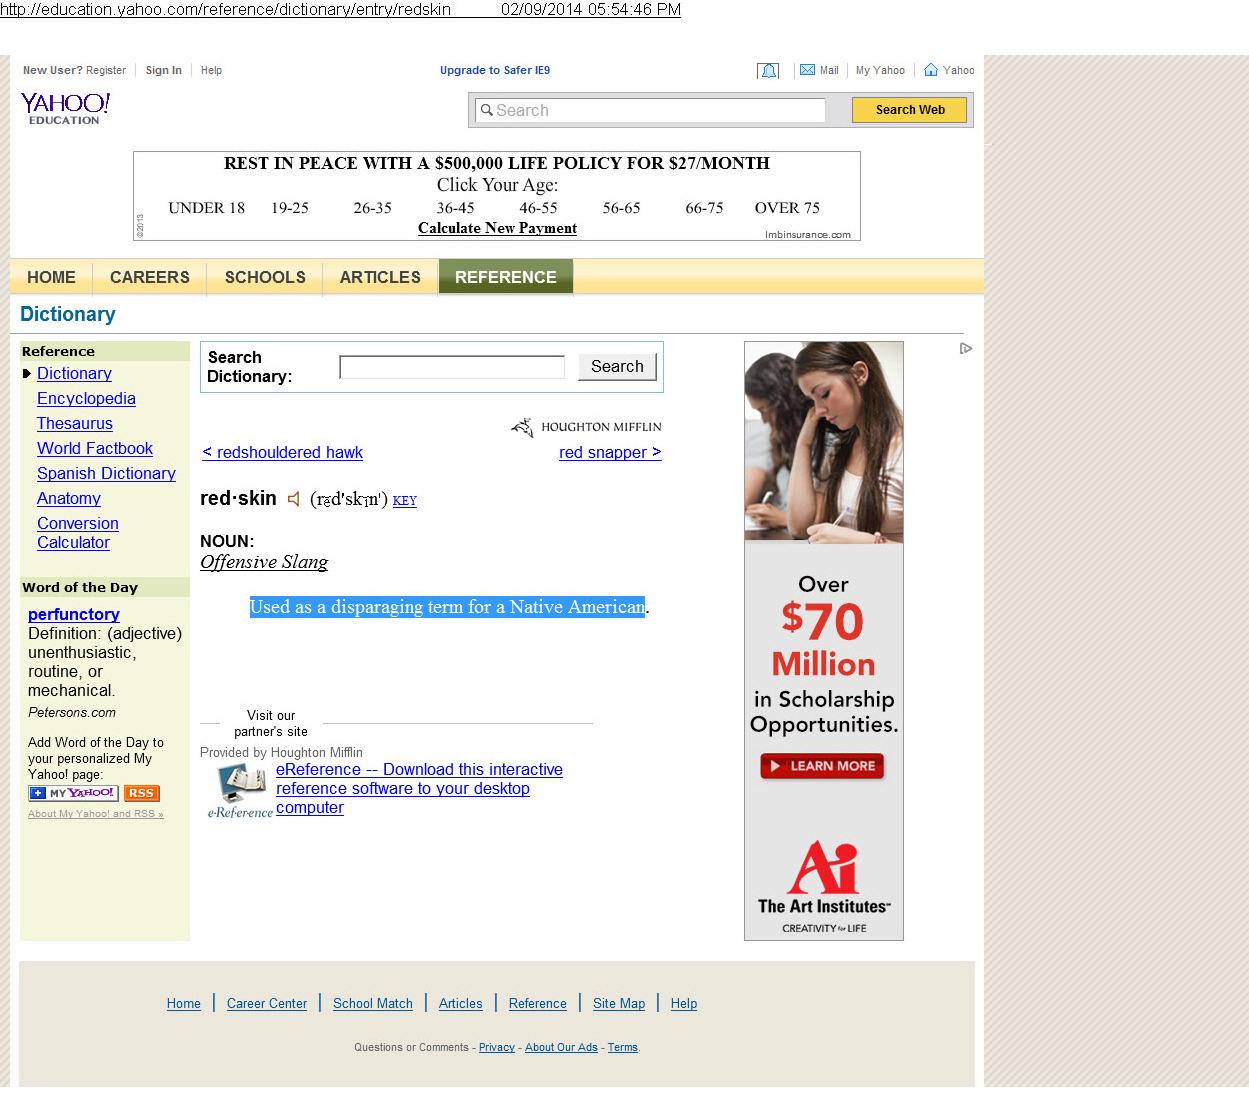Click the Yahoo home icon

(x=931, y=70)
